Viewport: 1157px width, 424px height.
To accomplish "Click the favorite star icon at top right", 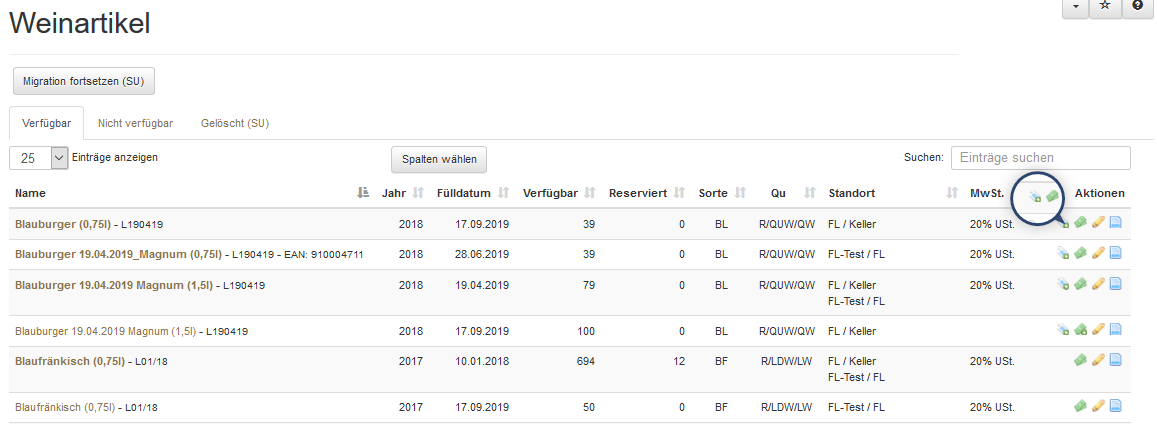I will click(1104, 7).
